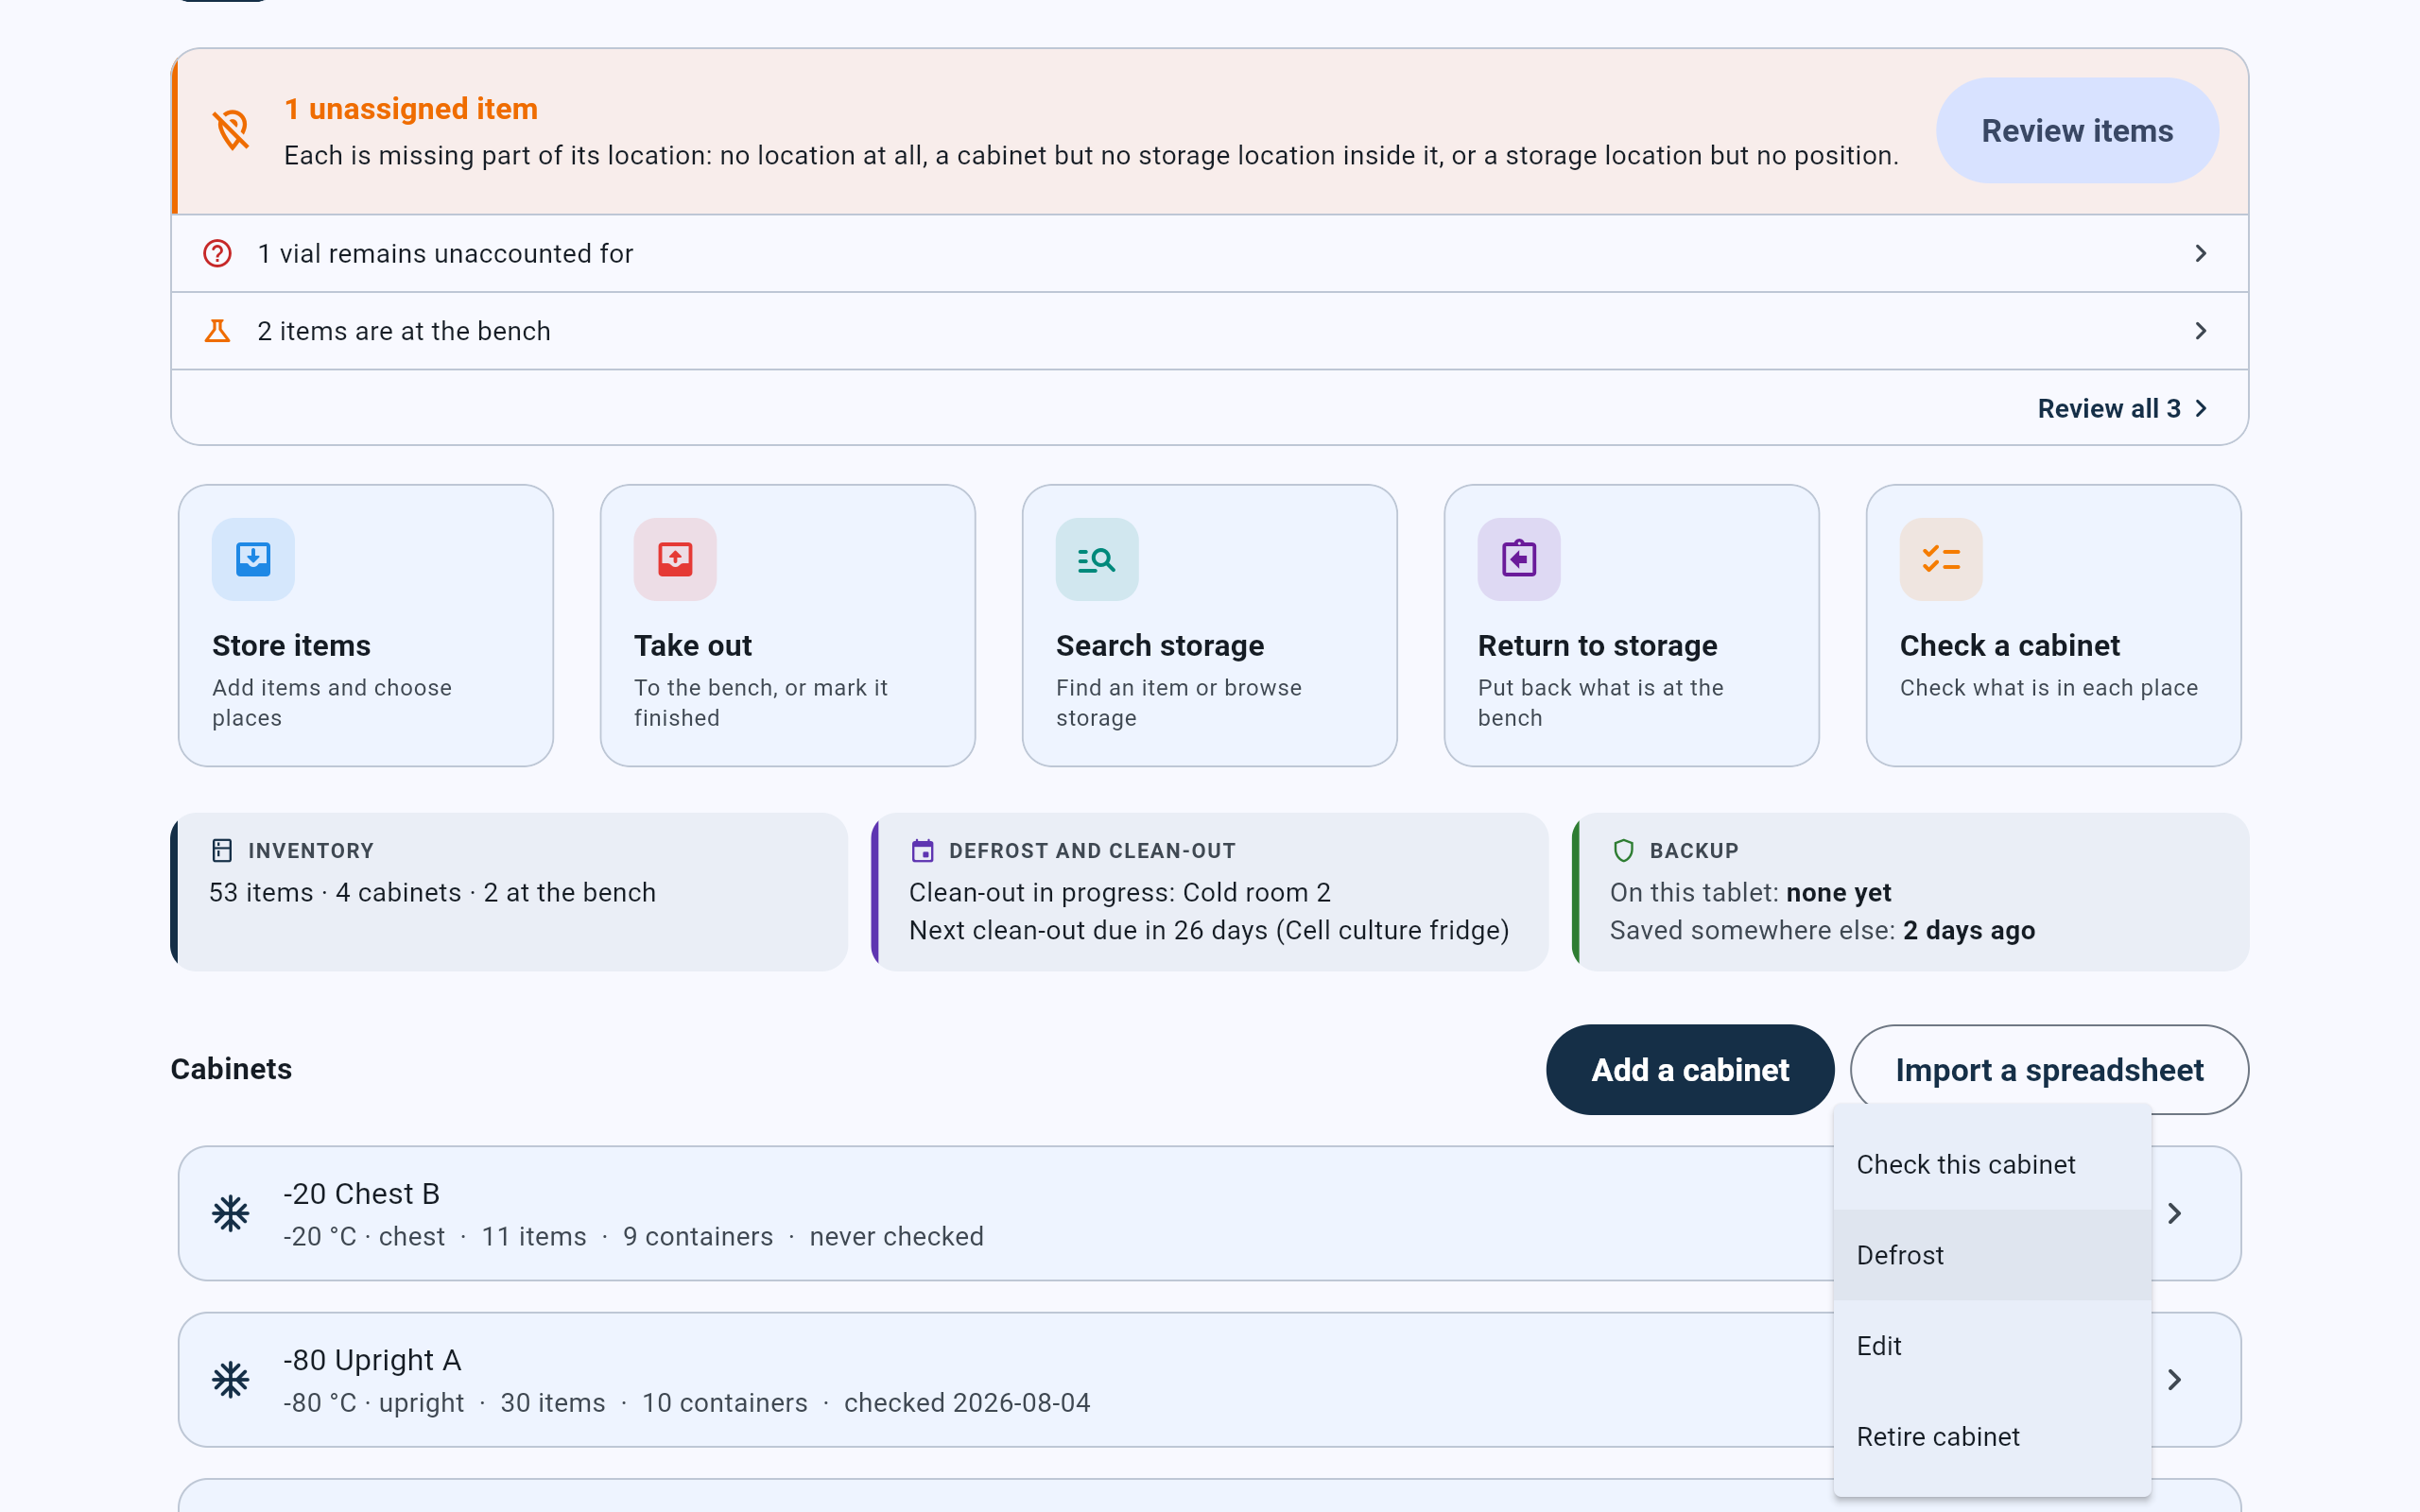Click Import a spreadsheet button
The height and width of the screenshot is (1512, 2420).
pos(2049,1070)
